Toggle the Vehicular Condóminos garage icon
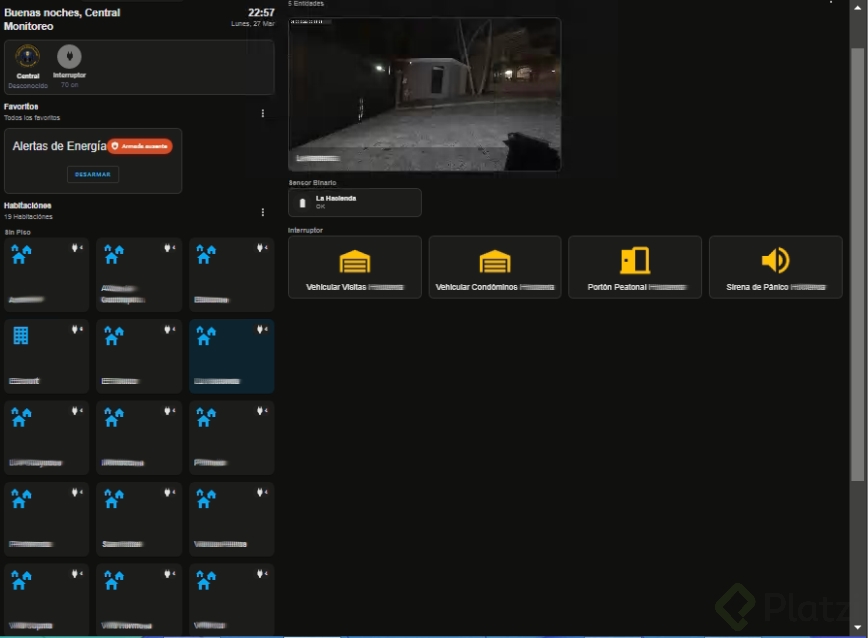Image resolution: width=868 pixels, height=638 pixels. click(x=495, y=261)
